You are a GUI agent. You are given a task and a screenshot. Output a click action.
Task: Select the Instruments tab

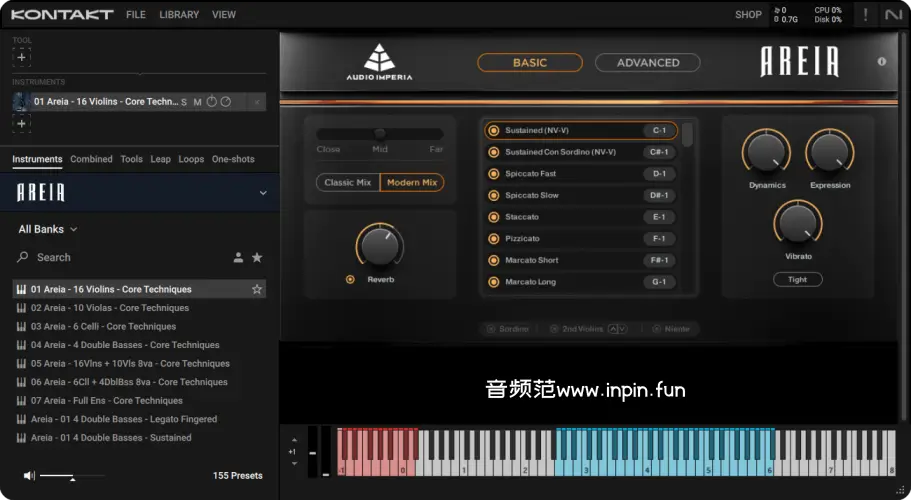click(x=37, y=159)
